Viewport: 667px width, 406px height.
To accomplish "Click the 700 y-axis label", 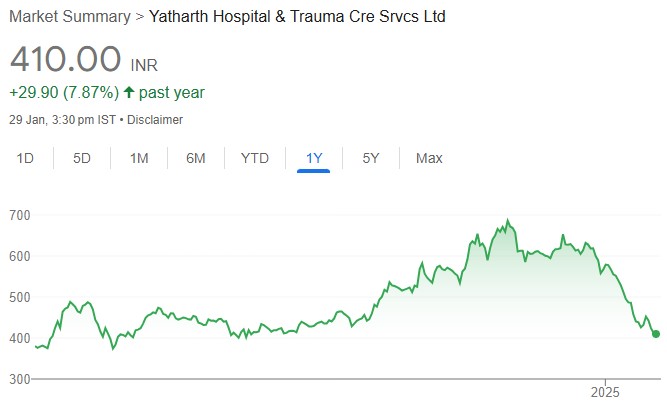I will (x=20, y=215).
